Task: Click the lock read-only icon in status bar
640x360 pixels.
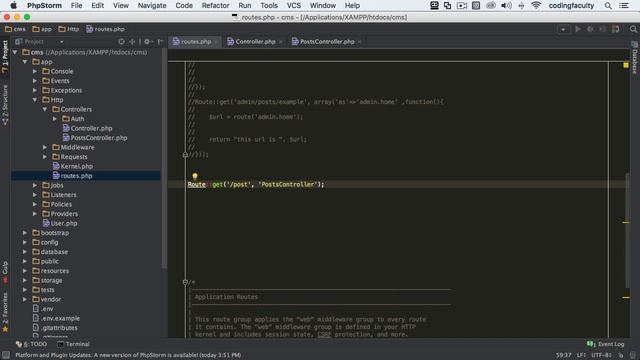Action: point(620,355)
